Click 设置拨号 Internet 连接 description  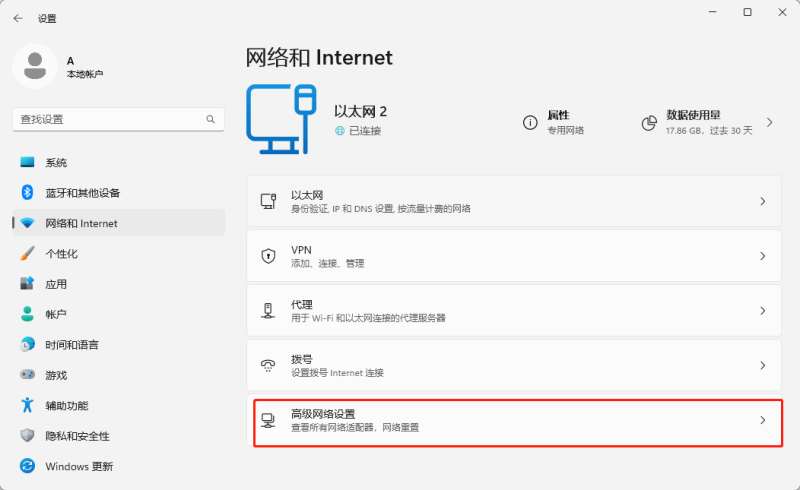click(337, 373)
